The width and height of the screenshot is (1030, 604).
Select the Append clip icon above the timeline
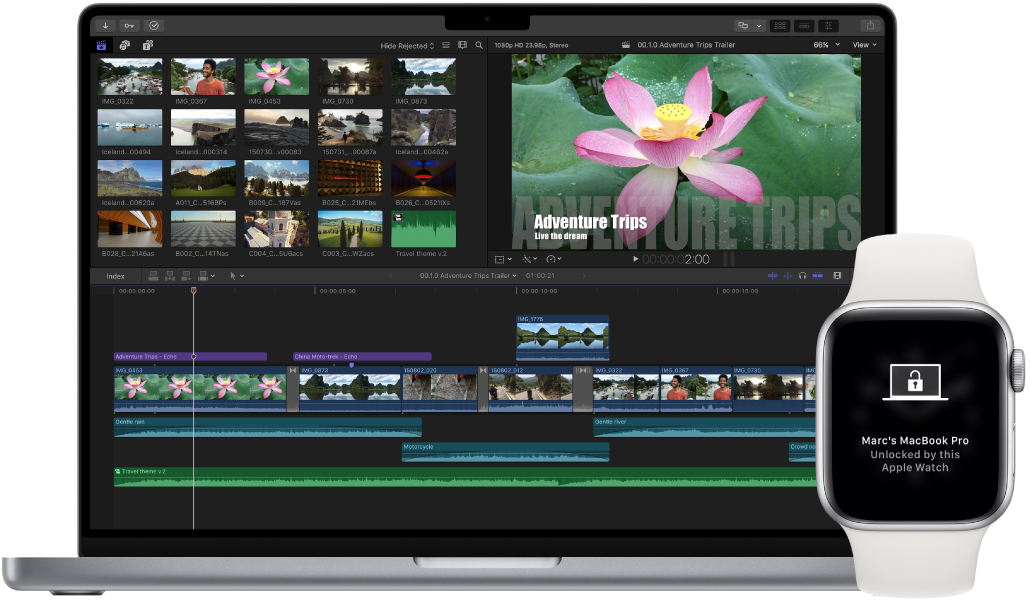click(186, 275)
